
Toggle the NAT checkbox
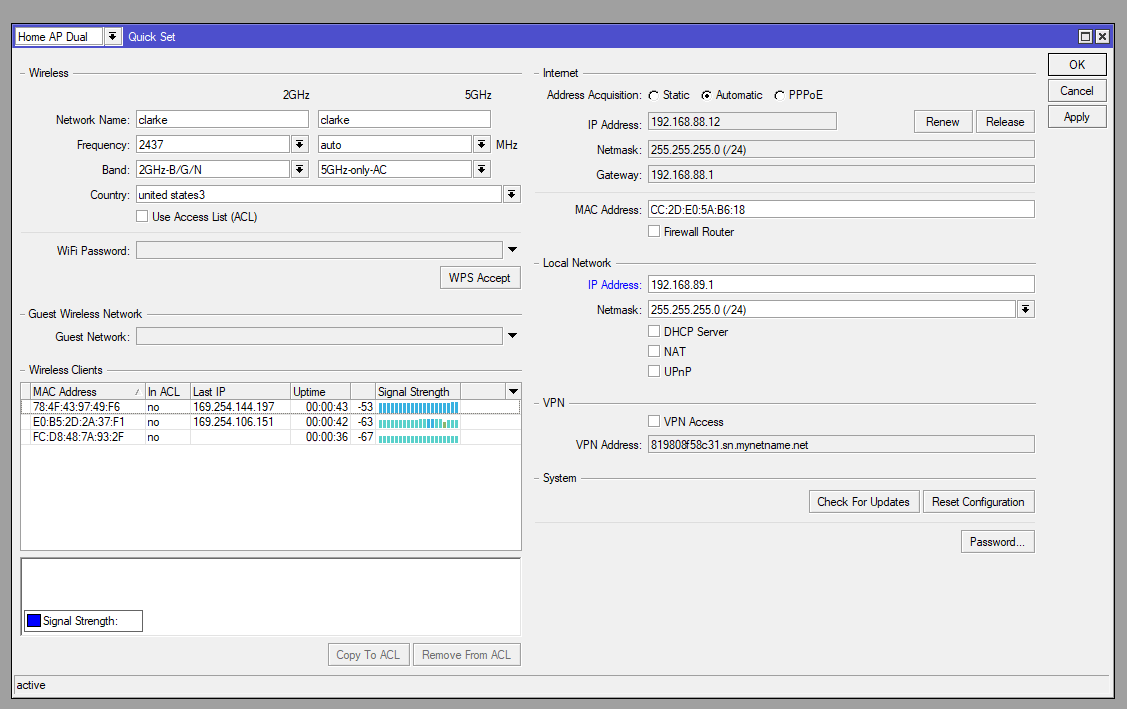(x=654, y=352)
